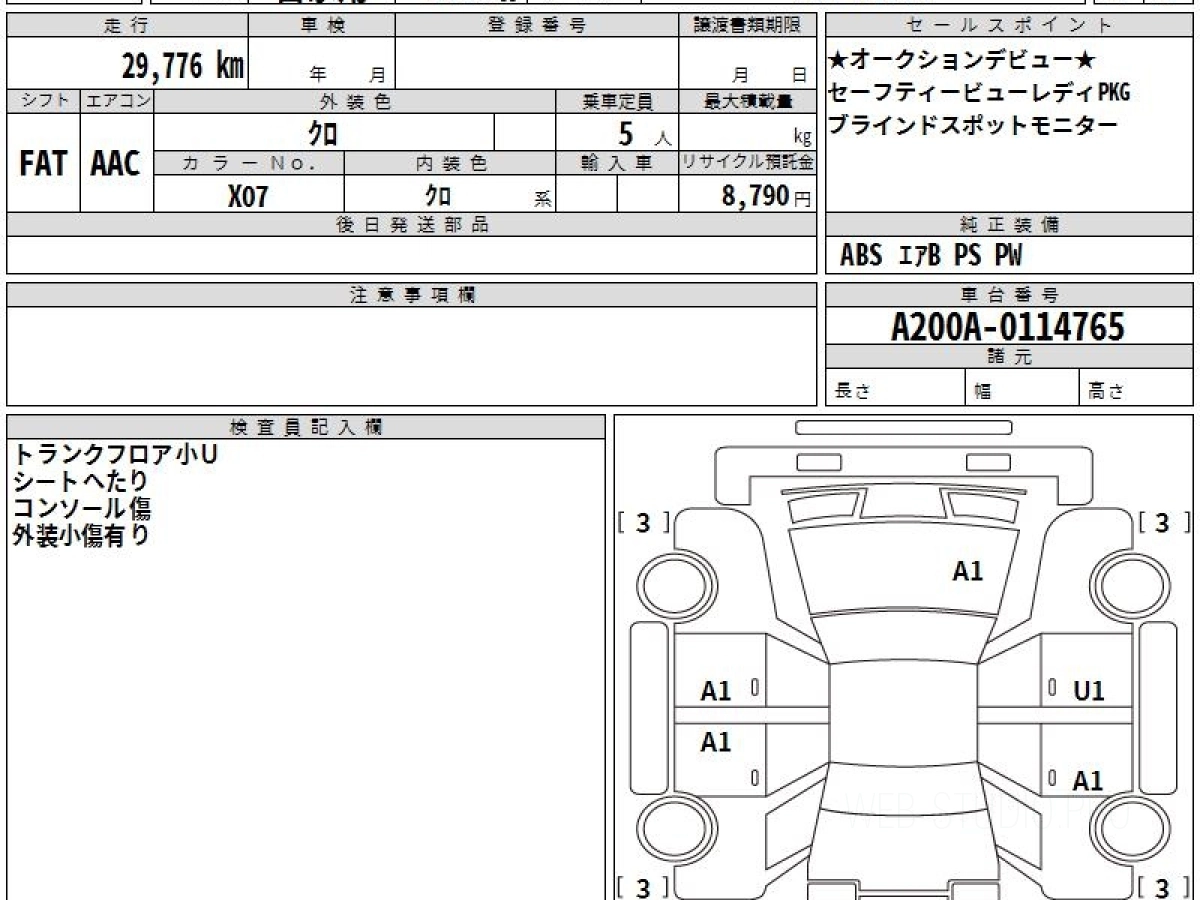Select the seating capacity 5 人

(644, 133)
